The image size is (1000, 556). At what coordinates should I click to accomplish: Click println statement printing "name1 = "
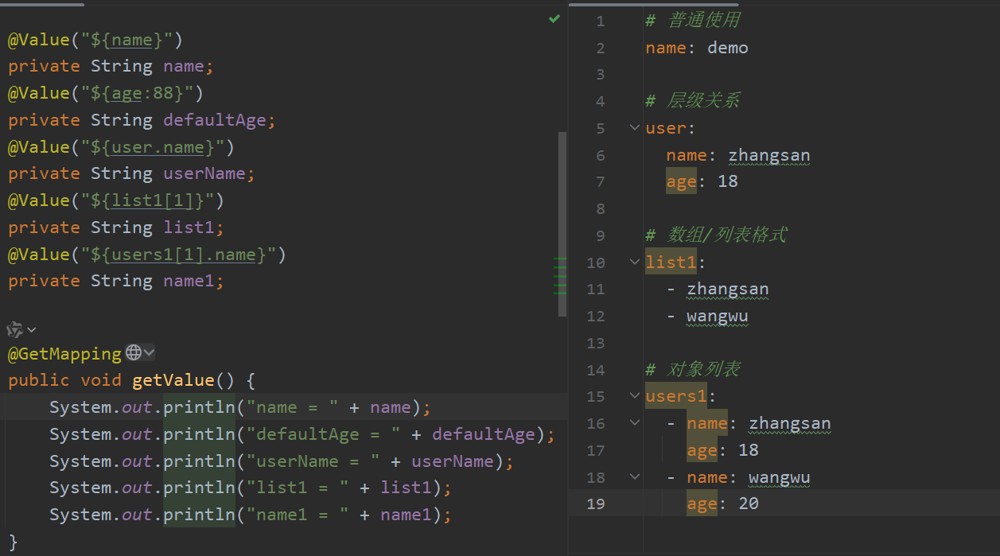pyautogui.click(x=251, y=515)
